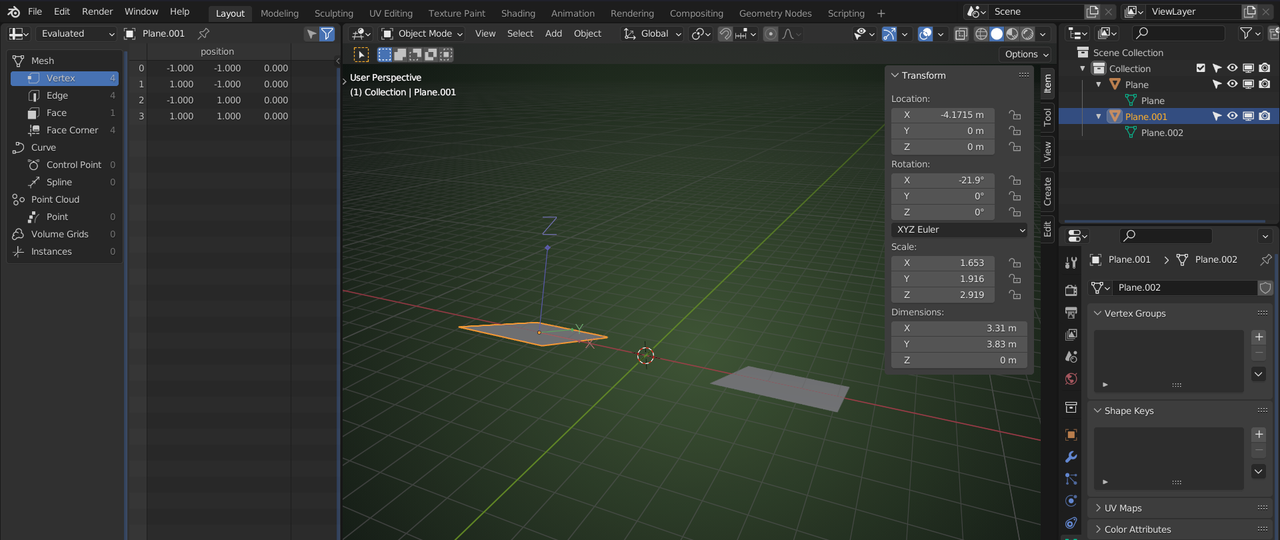Image resolution: width=1280 pixels, height=540 pixels.
Task: Click the Scale Z value field
Action: pyautogui.click(x=943, y=295)
